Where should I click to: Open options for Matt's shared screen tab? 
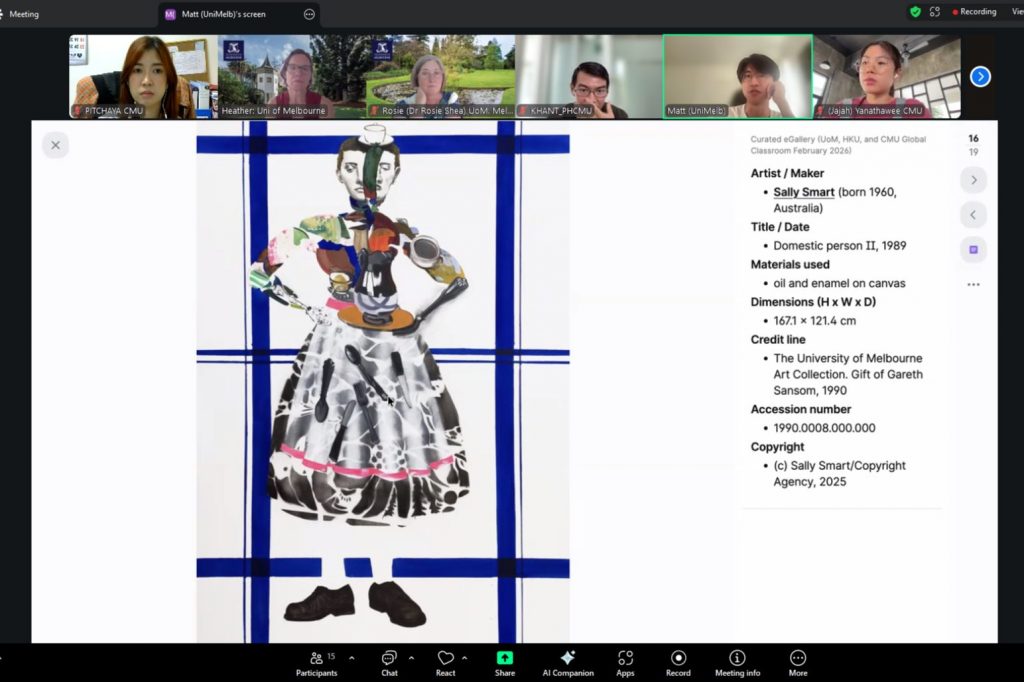(x=309, y=14)
